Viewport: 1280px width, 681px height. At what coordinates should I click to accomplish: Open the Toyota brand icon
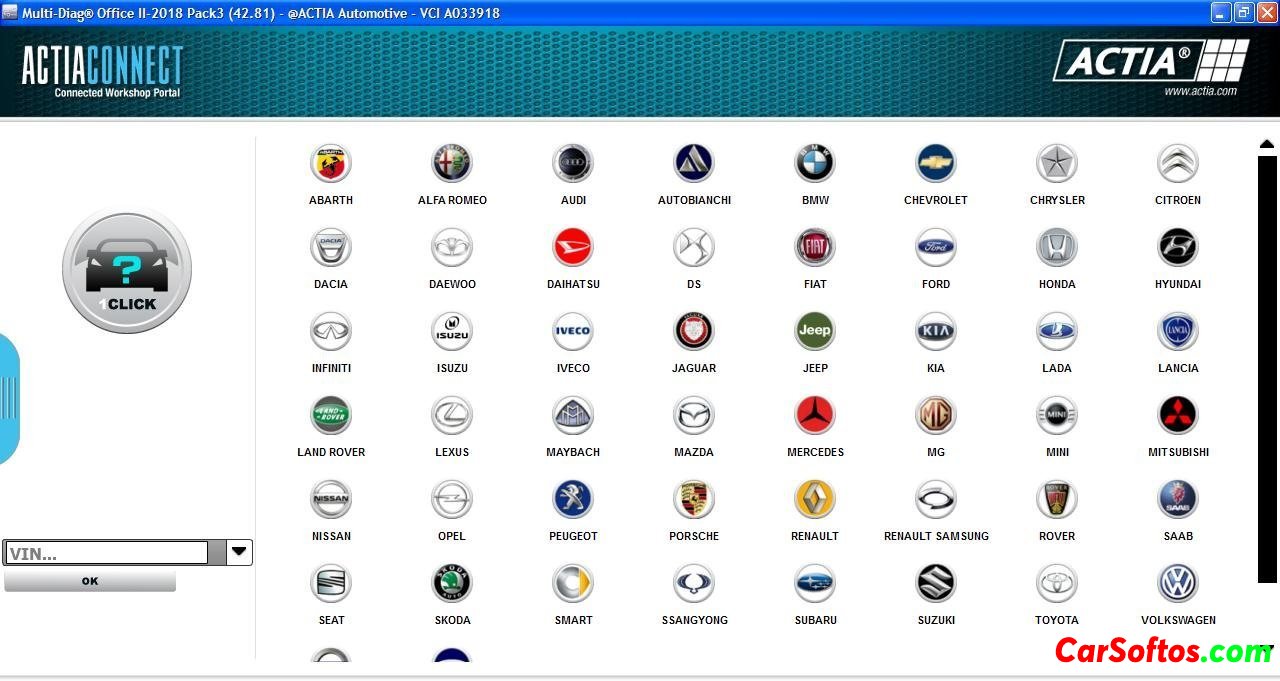click(1057, 584)
